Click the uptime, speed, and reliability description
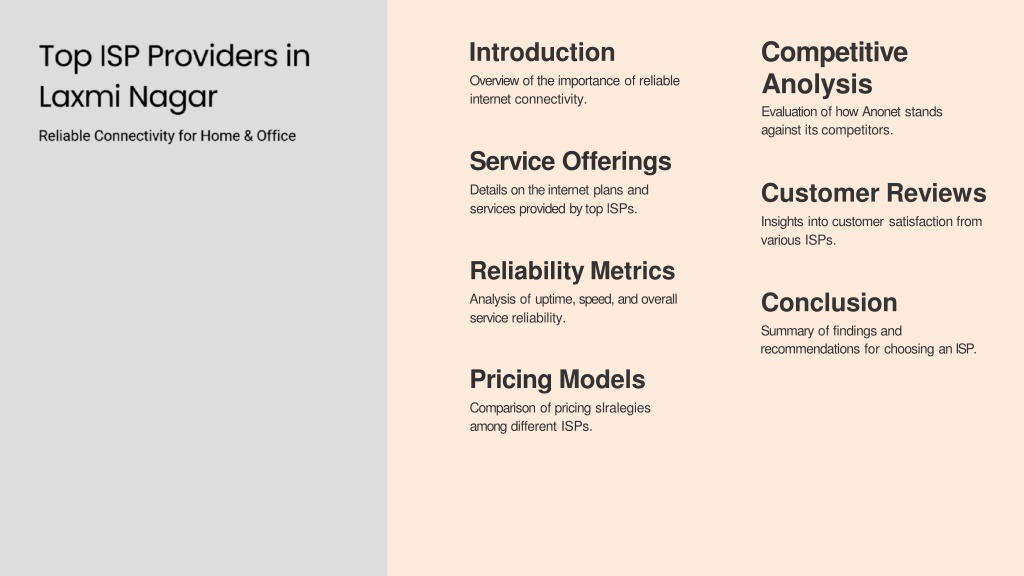1024x576 pixels. [x=573, y=308]
